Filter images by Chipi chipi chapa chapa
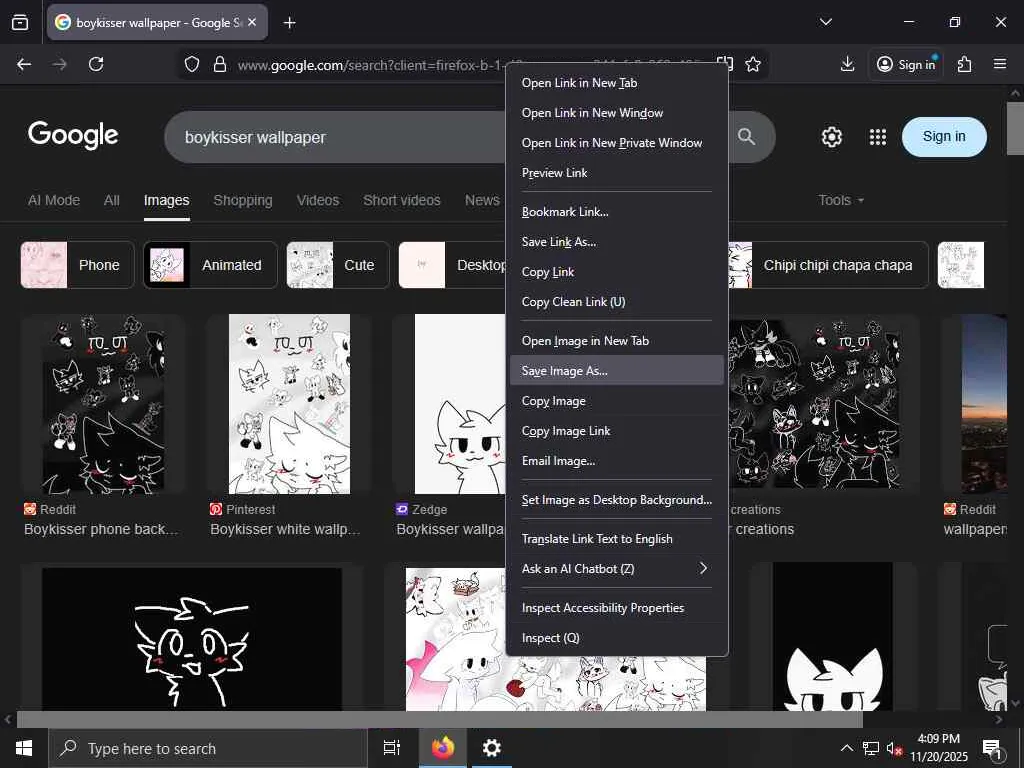 tap(828, 264)
